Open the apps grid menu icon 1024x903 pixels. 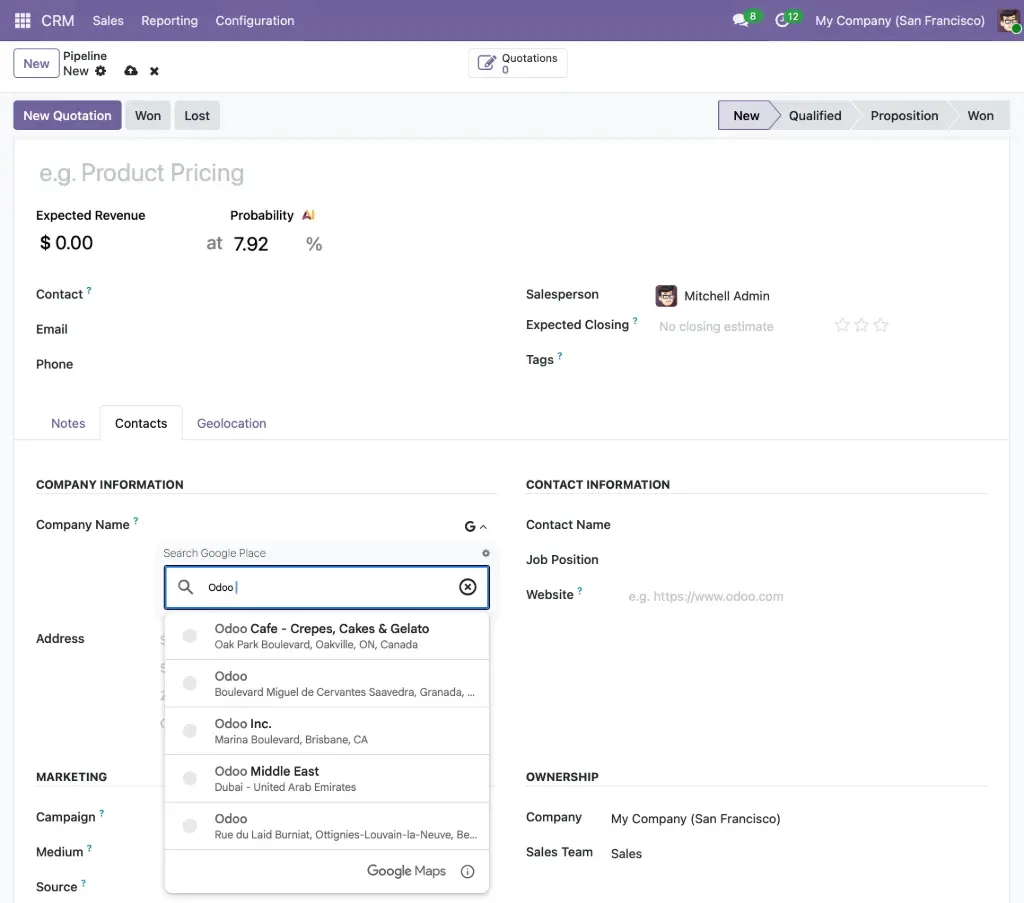(23, 20)
